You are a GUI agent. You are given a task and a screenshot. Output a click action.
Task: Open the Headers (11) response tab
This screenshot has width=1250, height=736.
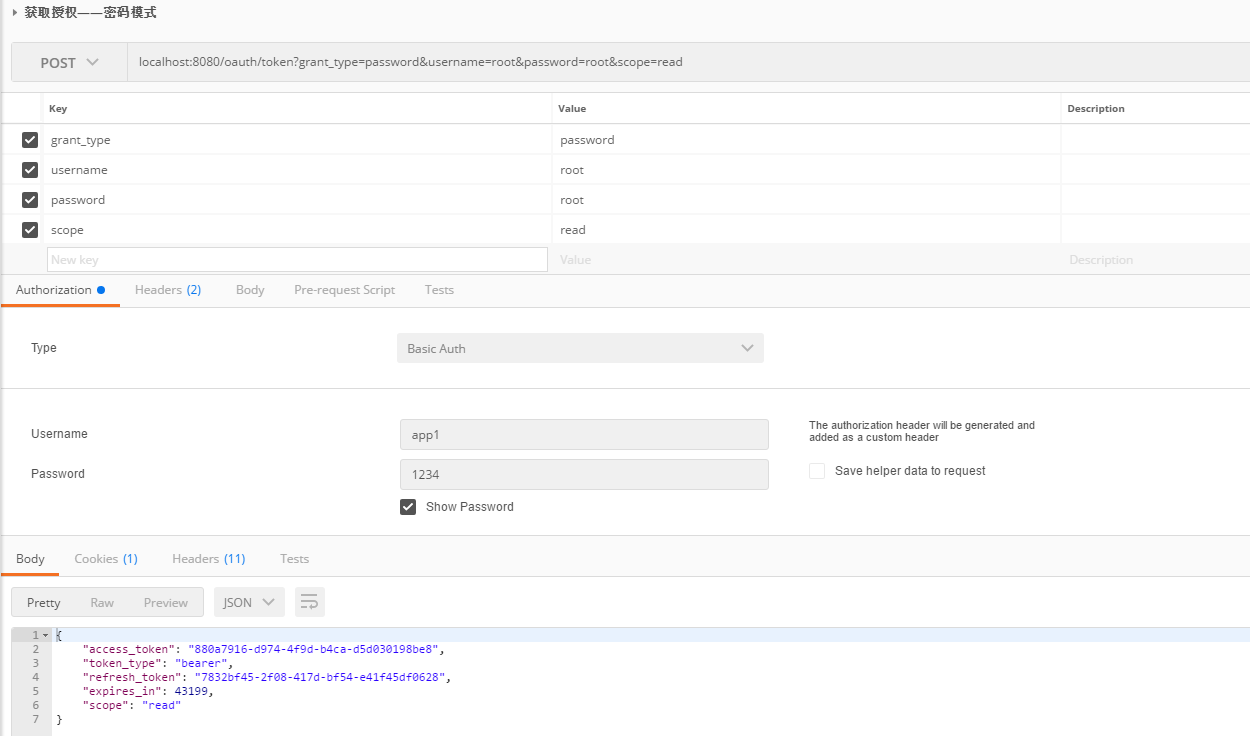coord(208,558)
